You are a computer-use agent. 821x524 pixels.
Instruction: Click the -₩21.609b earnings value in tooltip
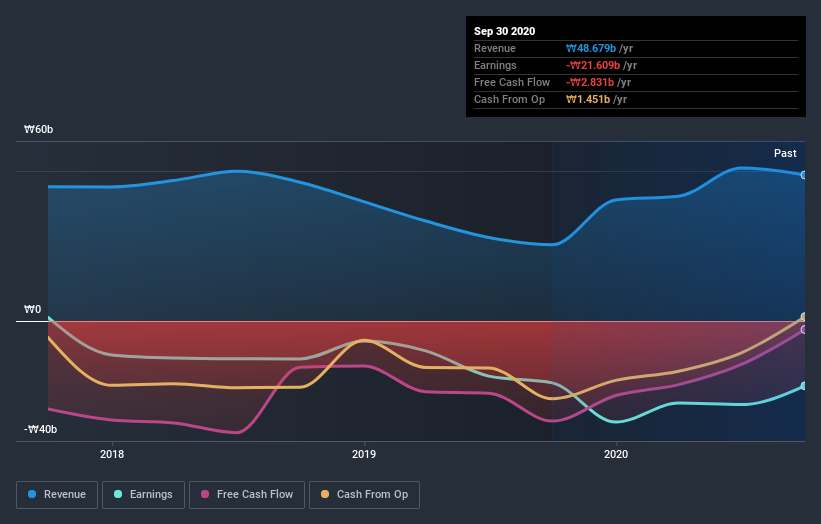click(x=593, y=65)
